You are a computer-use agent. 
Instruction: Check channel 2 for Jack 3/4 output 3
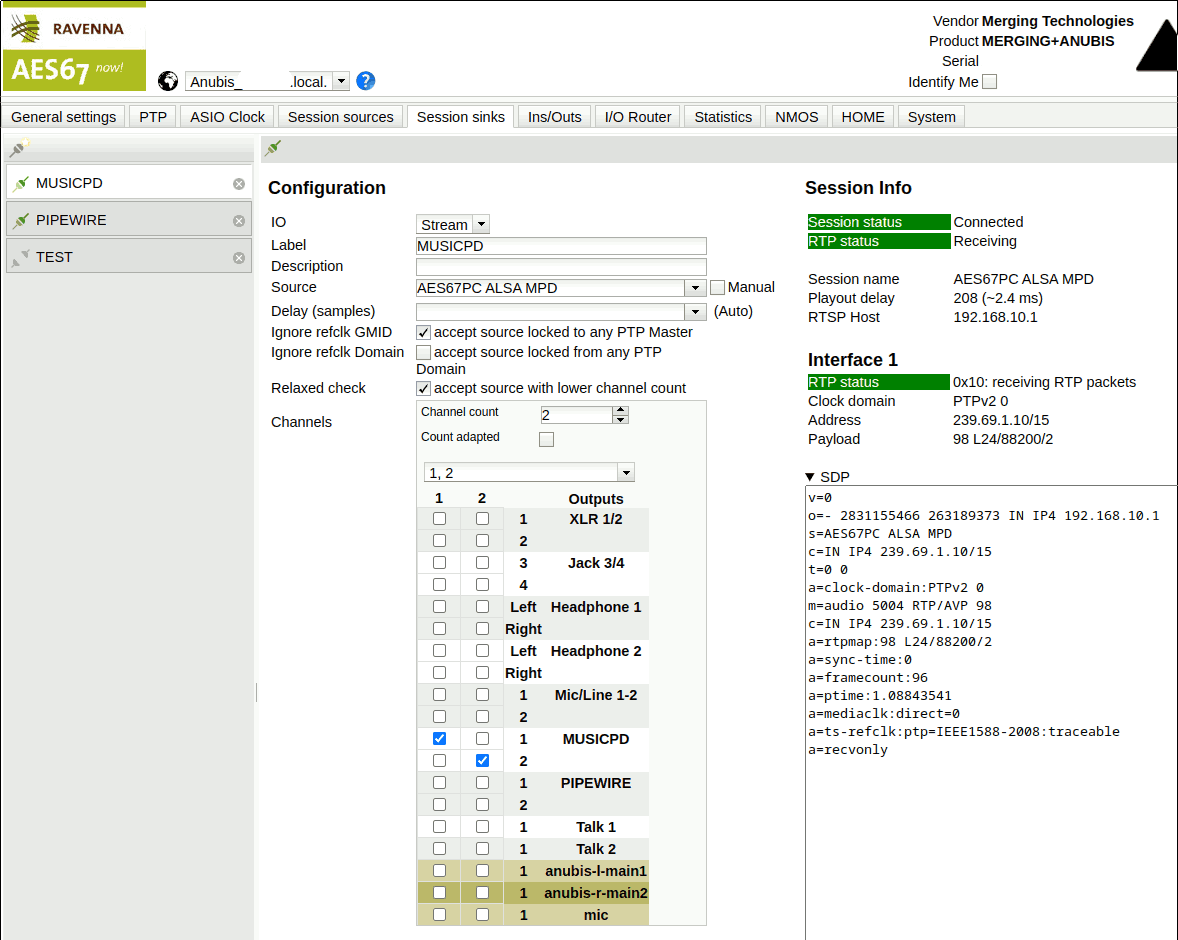[482, 563]
